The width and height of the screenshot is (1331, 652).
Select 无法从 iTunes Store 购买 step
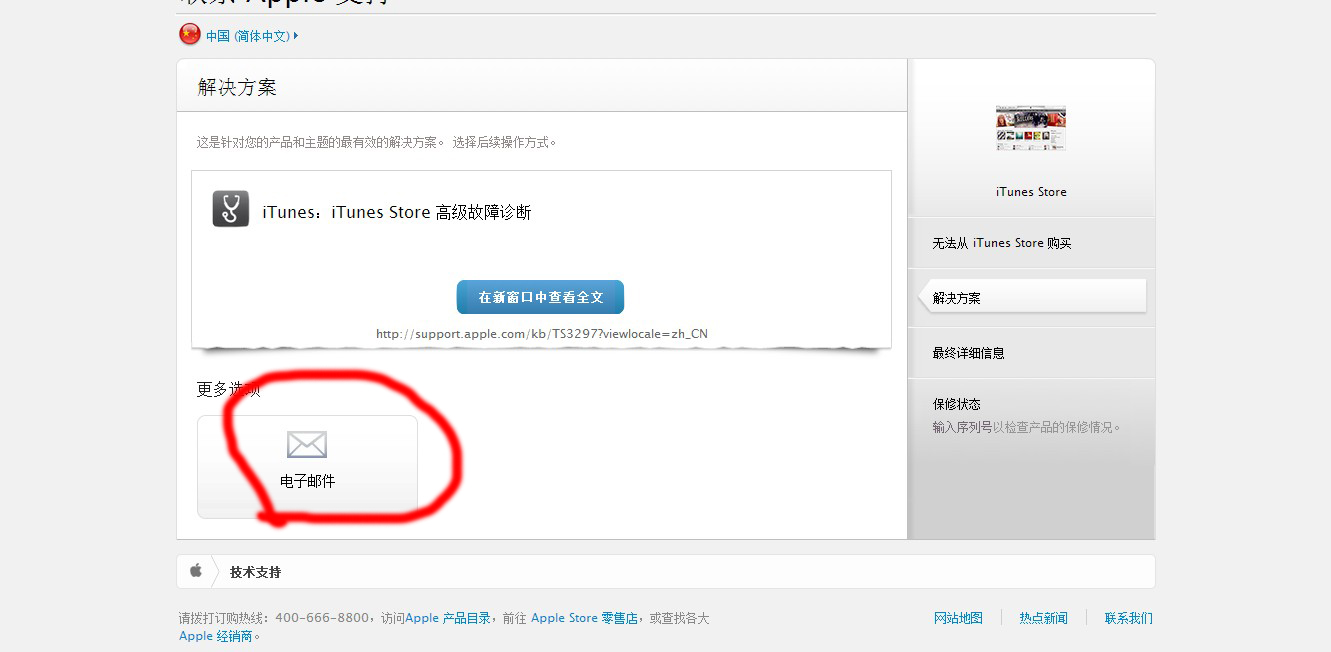[x=1002, y=243]
